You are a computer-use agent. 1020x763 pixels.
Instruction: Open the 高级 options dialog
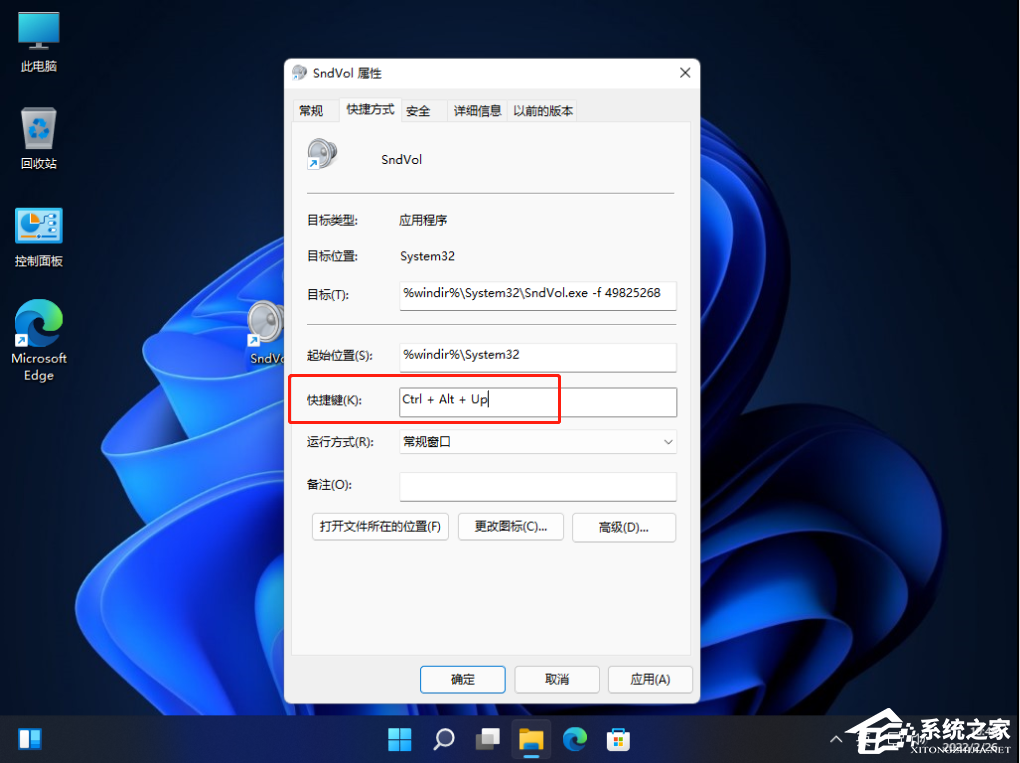point(623,527)
